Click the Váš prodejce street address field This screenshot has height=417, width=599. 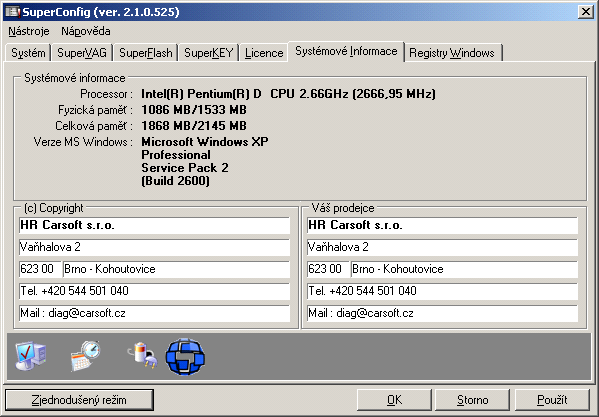tap(442, 247)
